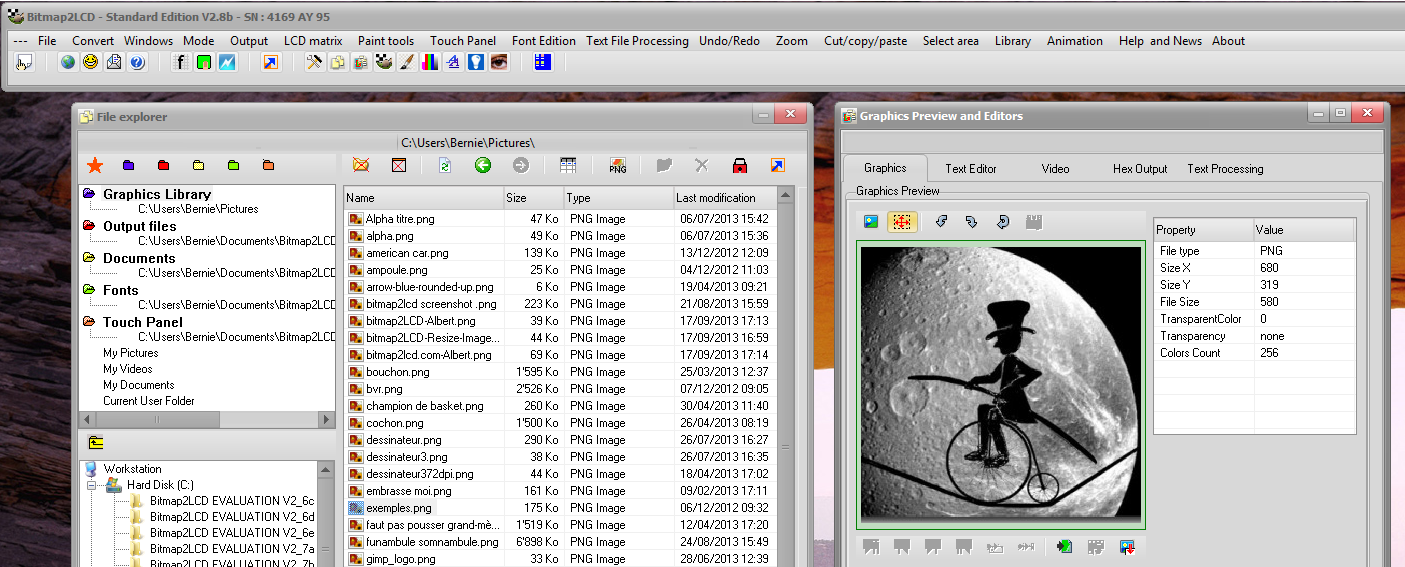Viewport: 1405px width, 567px height.
Task: Click the eye preview icon in toolbar
Action: (498, 63)
